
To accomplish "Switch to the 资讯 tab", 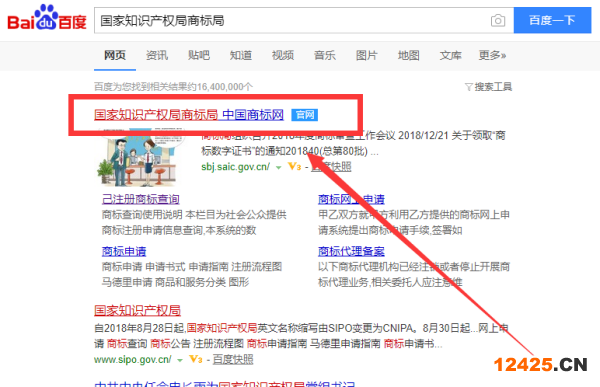I will (157, 56).
